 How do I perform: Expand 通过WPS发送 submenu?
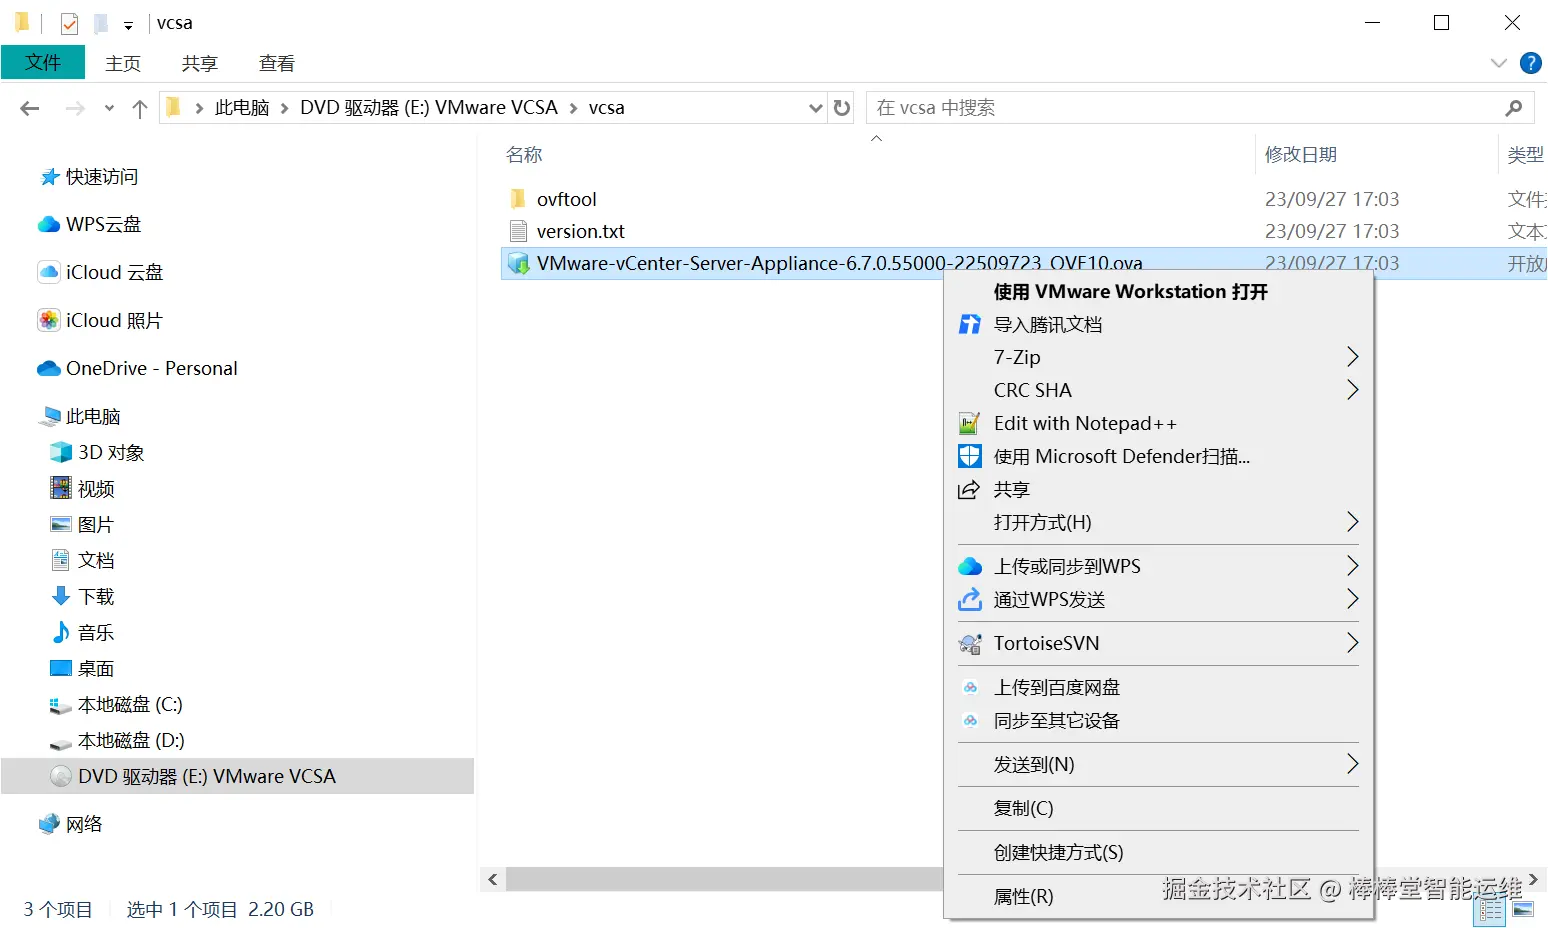pyautogui.click(x=1159, y=600)
